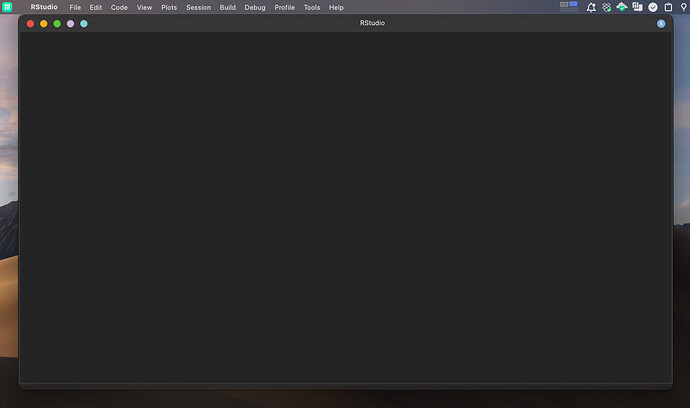
Task: Click the teal circle button in title bar
Action: (x=84, y=24)
